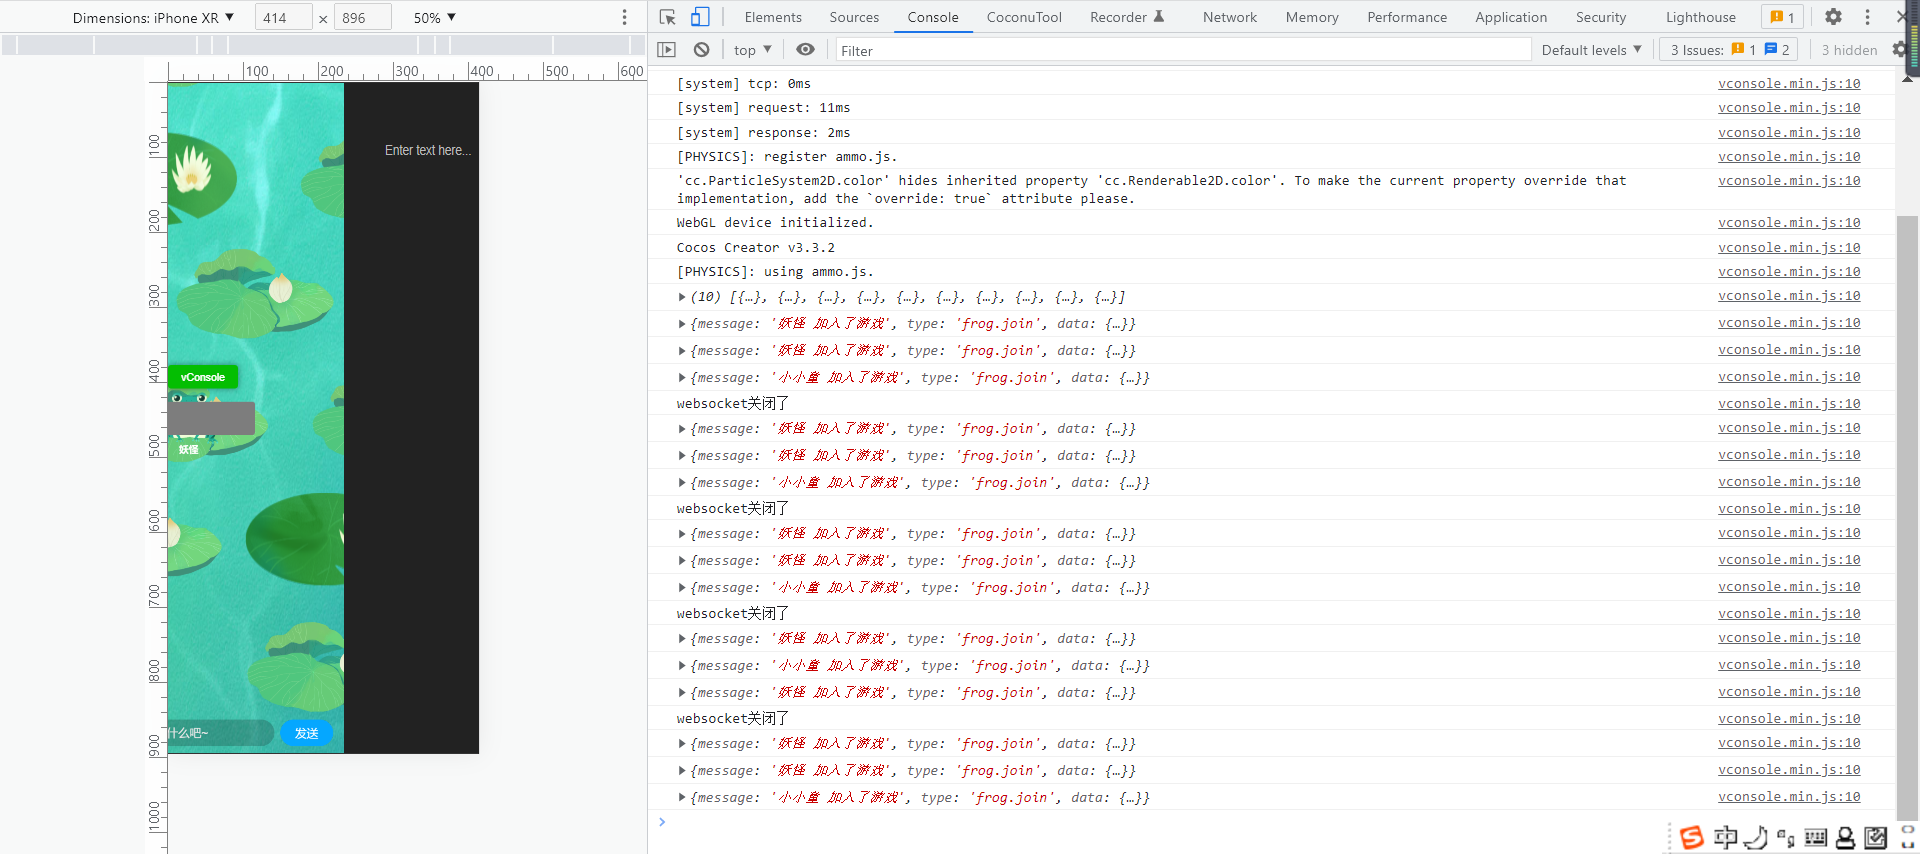Screen dimensions: 1920x854
Task: Open the Memory tab
Action: (x=1312, y=17)
